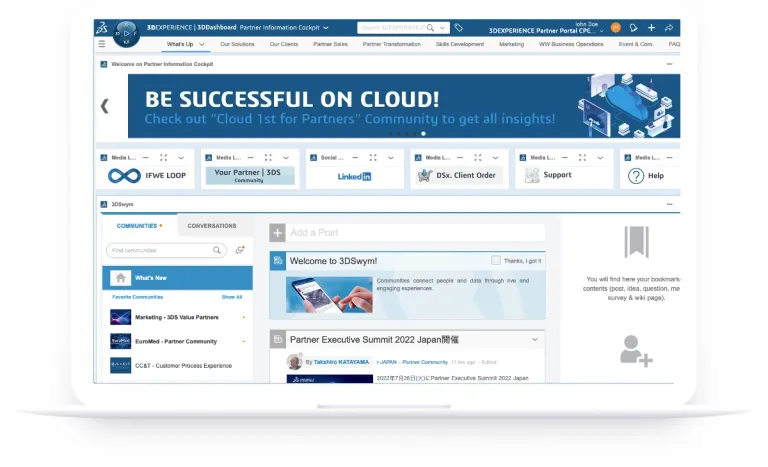The width and height of the screenshot is (768, 467).
Task: Click the add person icon
Action: [636, 351]
